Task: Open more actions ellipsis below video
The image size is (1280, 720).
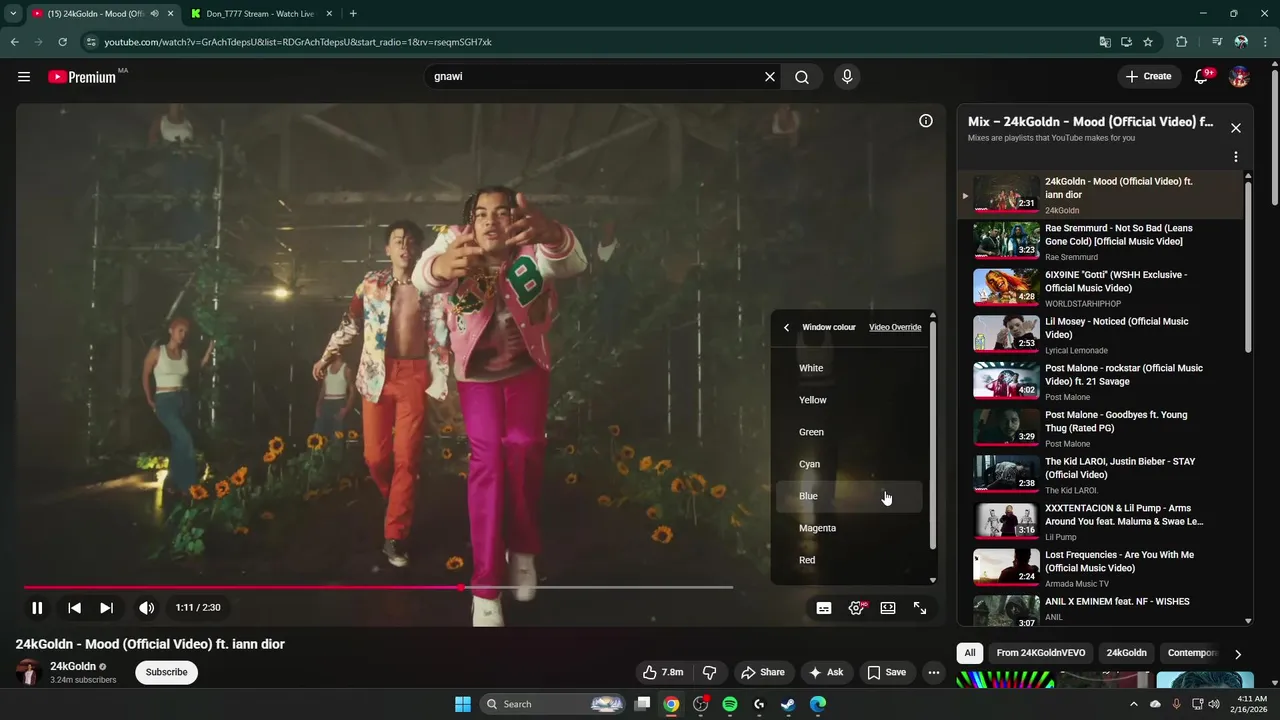Action: [933, 672]
